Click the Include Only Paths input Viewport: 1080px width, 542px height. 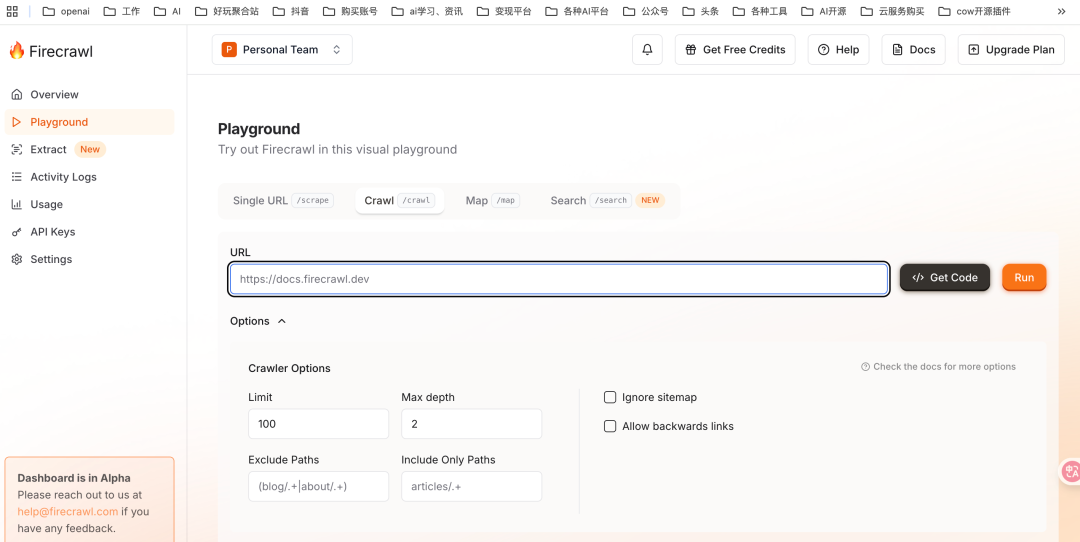pyautogui.click(x=472, y=486)
